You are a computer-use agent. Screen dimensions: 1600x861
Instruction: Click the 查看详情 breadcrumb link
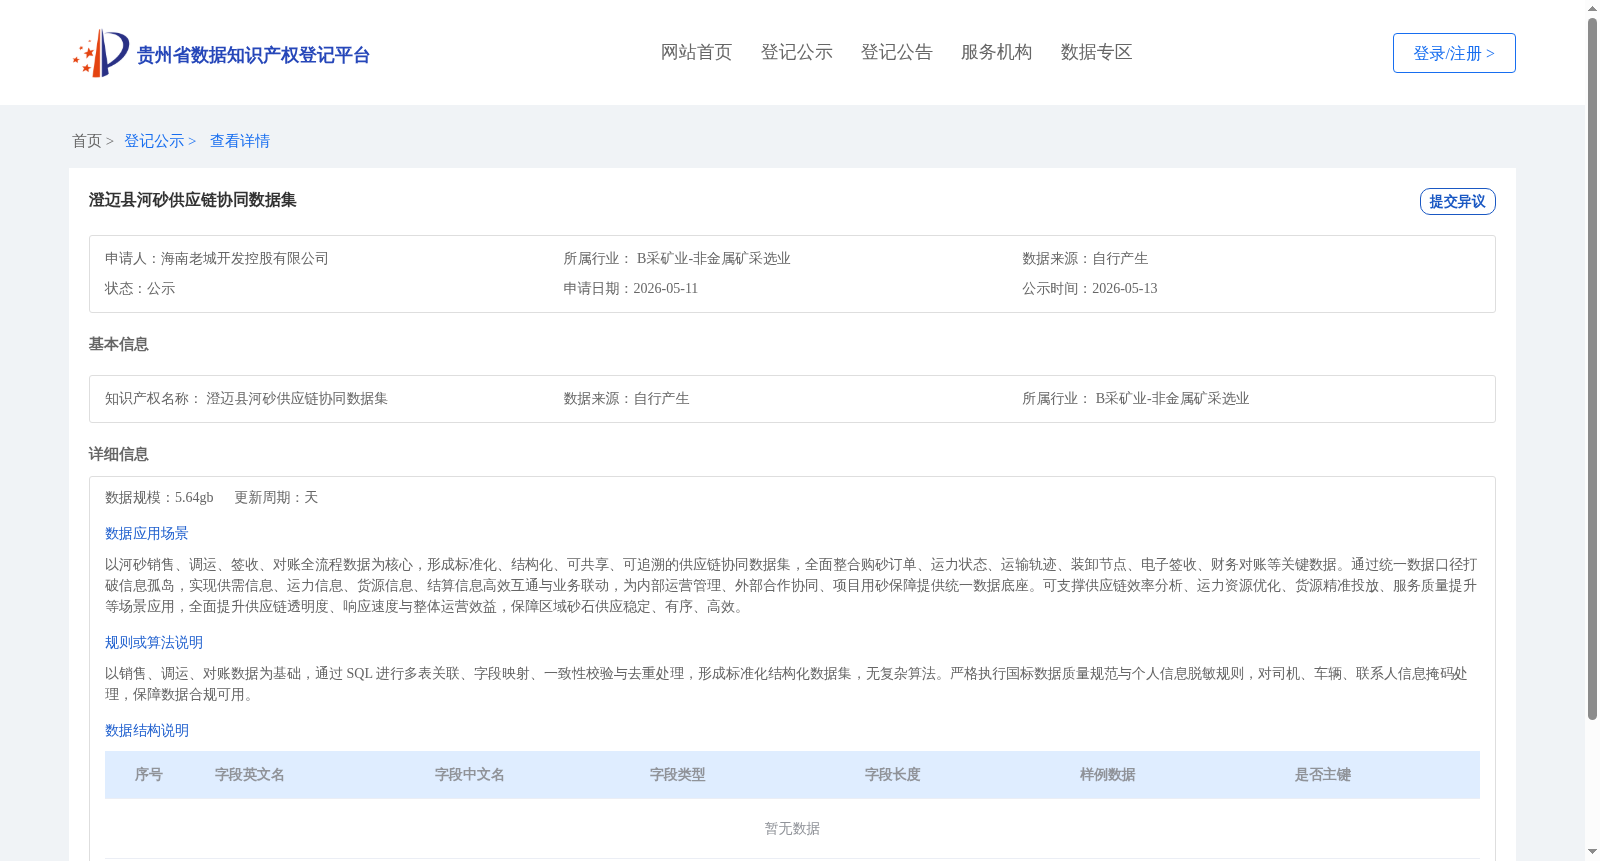(x=240, y=141)
